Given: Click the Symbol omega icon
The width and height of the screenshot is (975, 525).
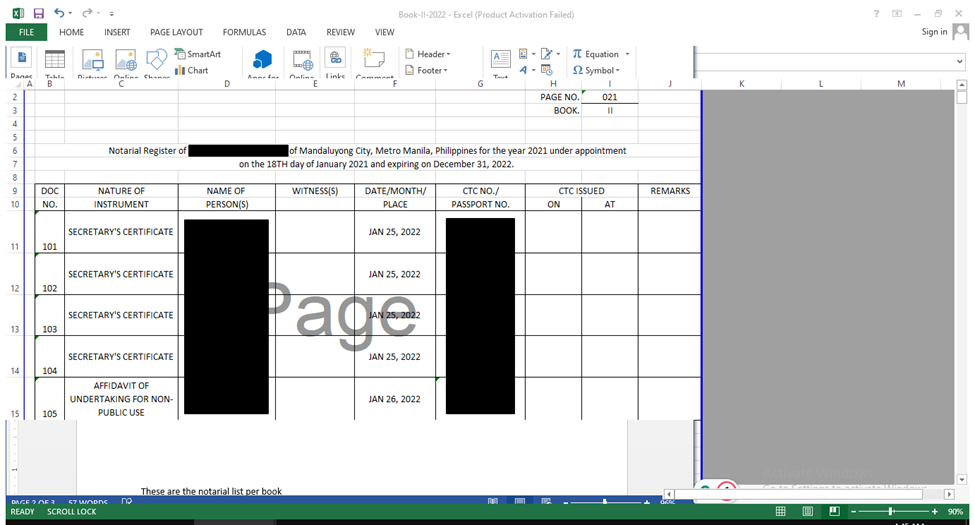Looking at the screenshot, I should click(578, 70).
